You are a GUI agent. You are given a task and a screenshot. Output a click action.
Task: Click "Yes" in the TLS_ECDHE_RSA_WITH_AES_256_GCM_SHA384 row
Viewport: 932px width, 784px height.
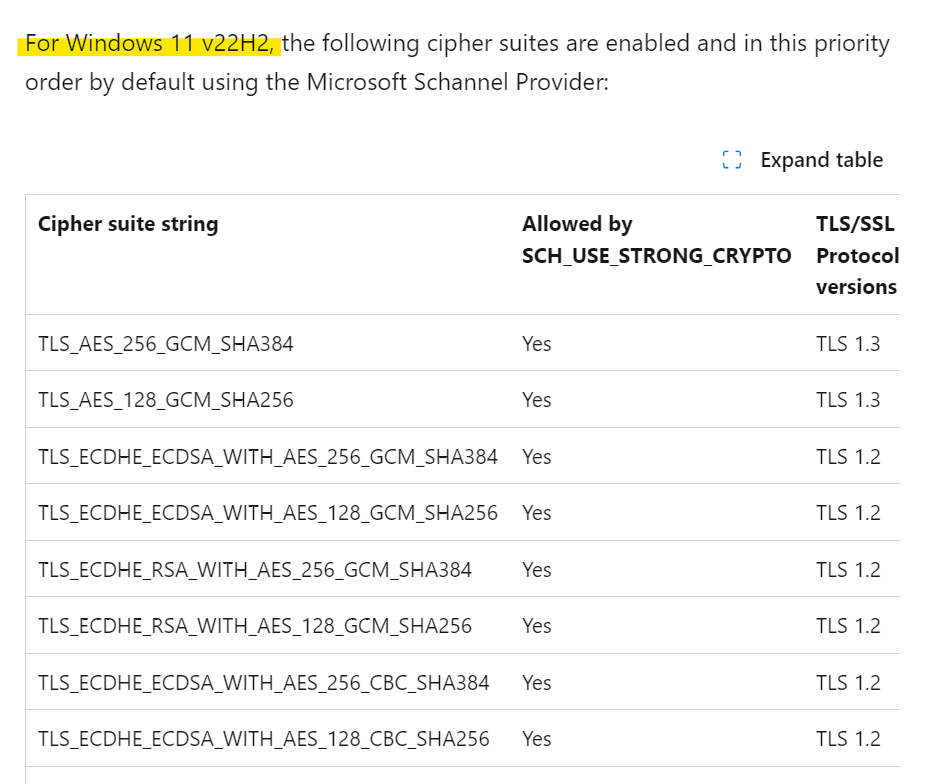tap(537, 570)
